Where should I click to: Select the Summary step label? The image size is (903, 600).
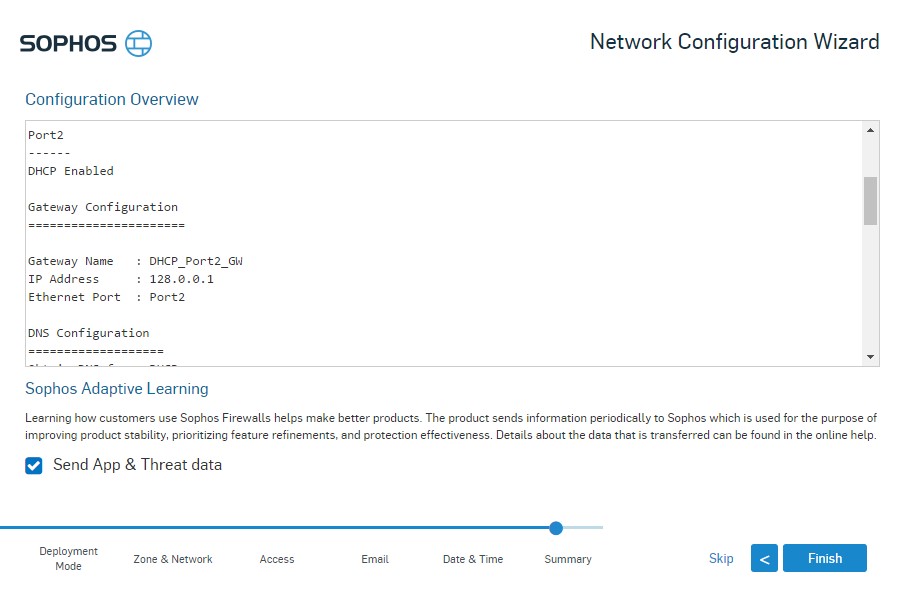click(x=568, y=559)
